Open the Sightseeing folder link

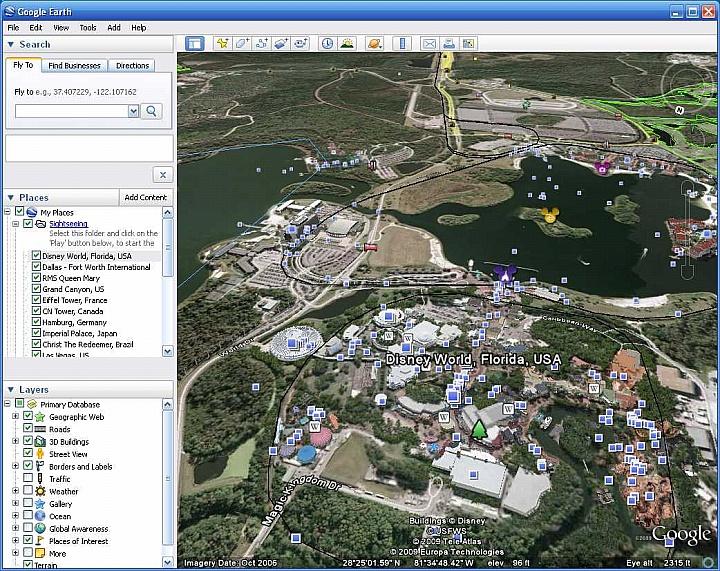68,224
